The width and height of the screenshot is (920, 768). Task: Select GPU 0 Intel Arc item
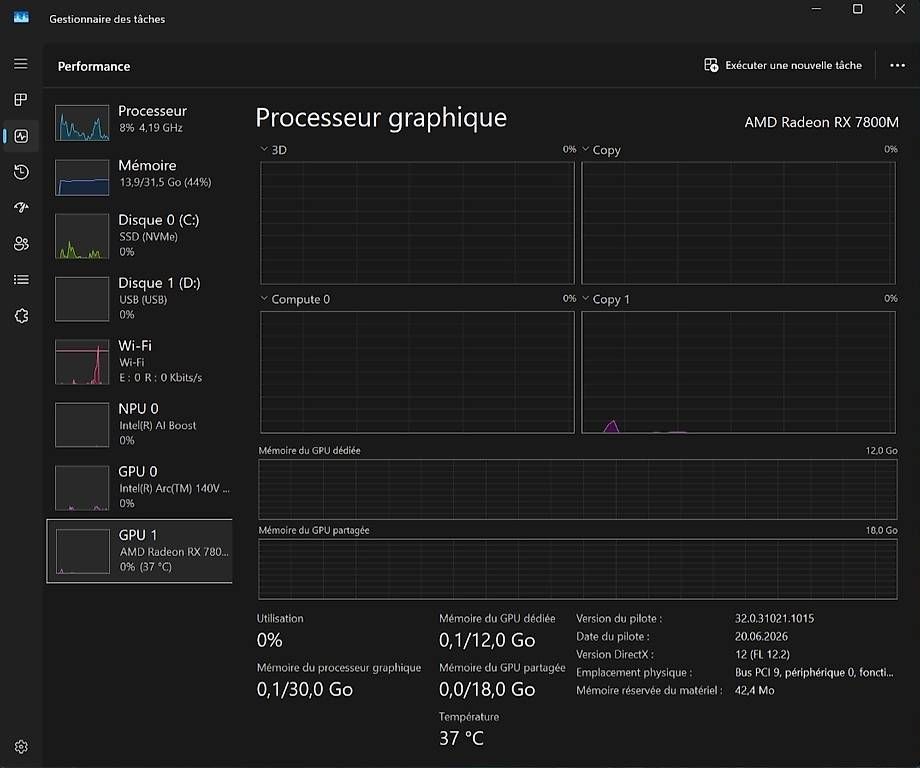[x=140, y=487]
